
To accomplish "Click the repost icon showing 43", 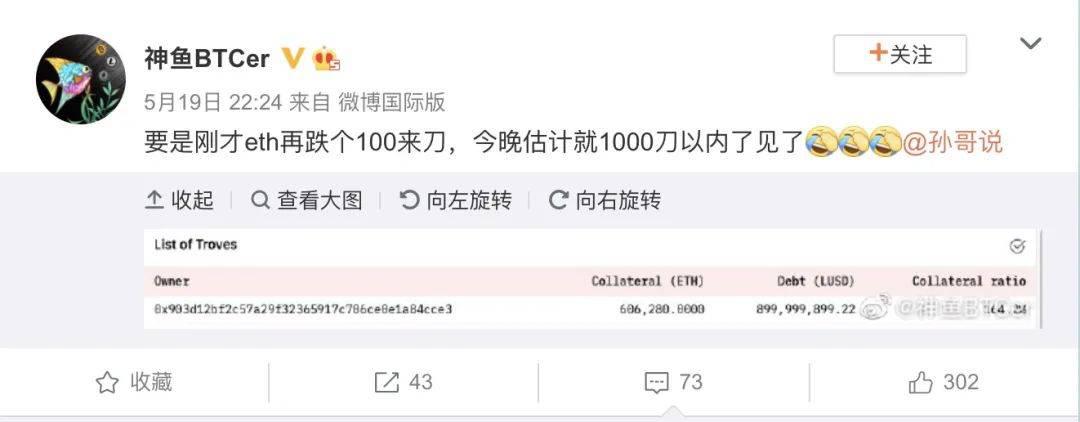I will tap(386, 382).
